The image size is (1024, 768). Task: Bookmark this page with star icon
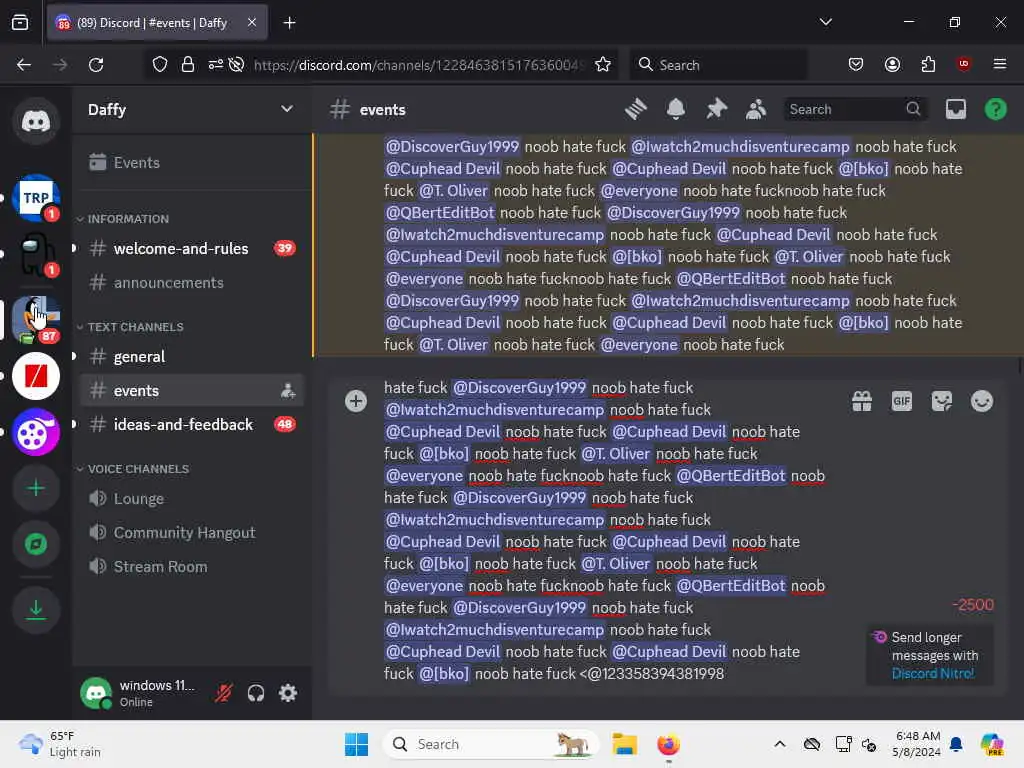[603, 65]
